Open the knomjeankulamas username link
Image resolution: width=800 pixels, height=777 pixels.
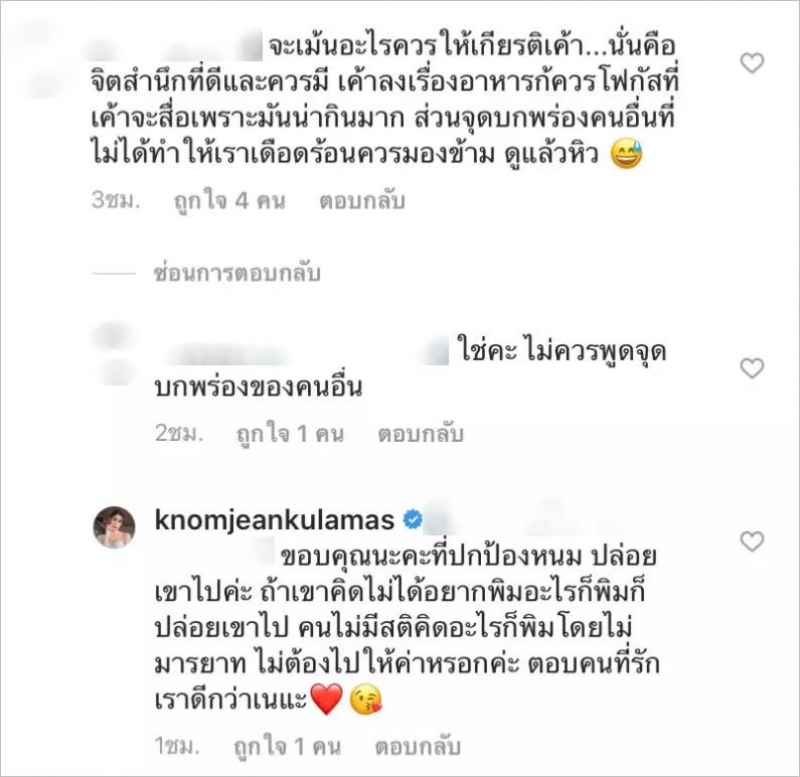[274, 520]
